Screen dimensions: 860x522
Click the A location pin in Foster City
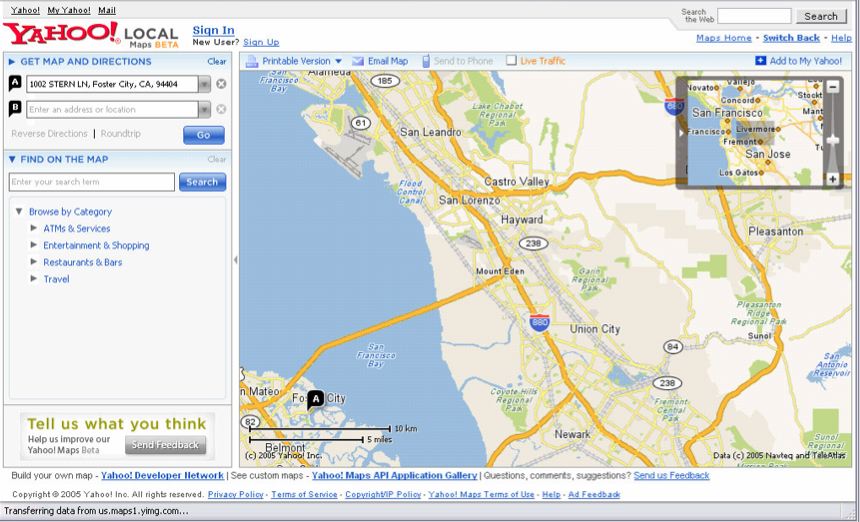point(315,400)
